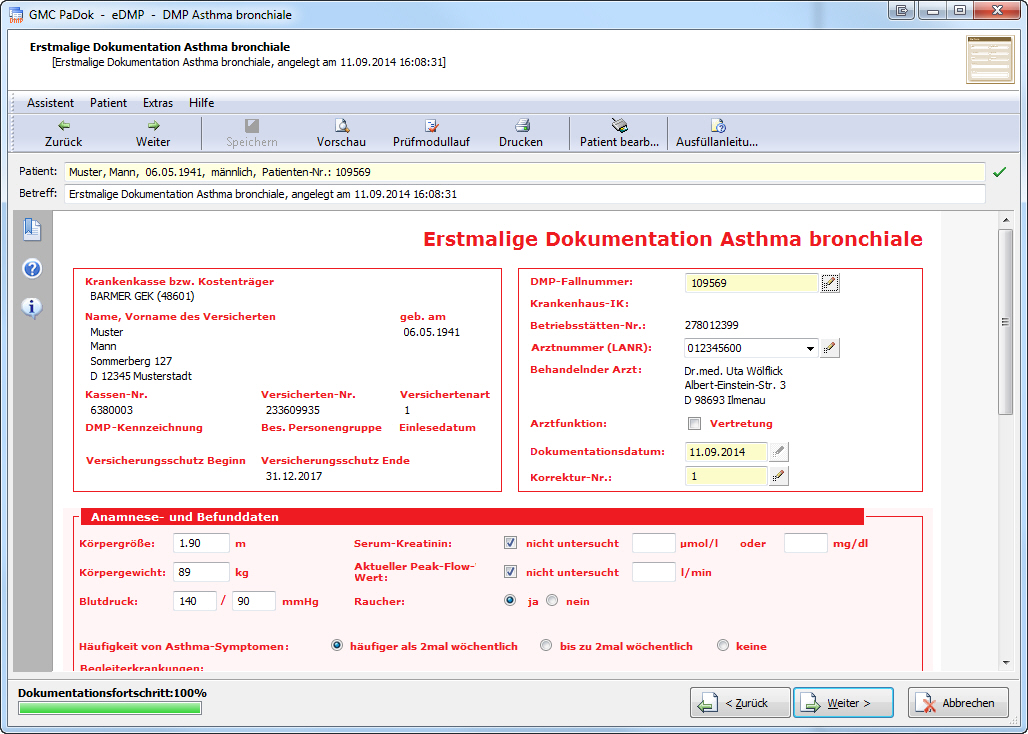The image size is (1028, 734).
Task: Click the Zurück toolbar arrow icon
Action: point(64,125)
